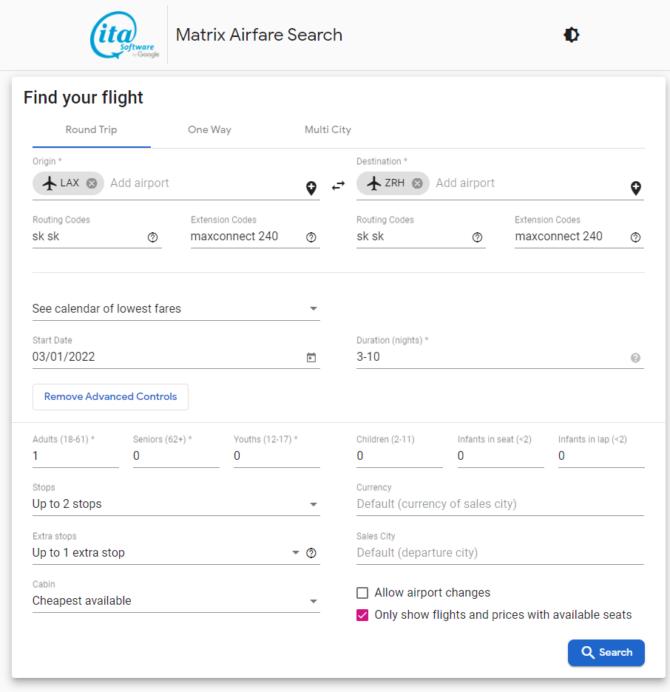This screenshot has width=670, height=692.
Task: Click Remove Advanced Controls button
Action: pos(110,397)
